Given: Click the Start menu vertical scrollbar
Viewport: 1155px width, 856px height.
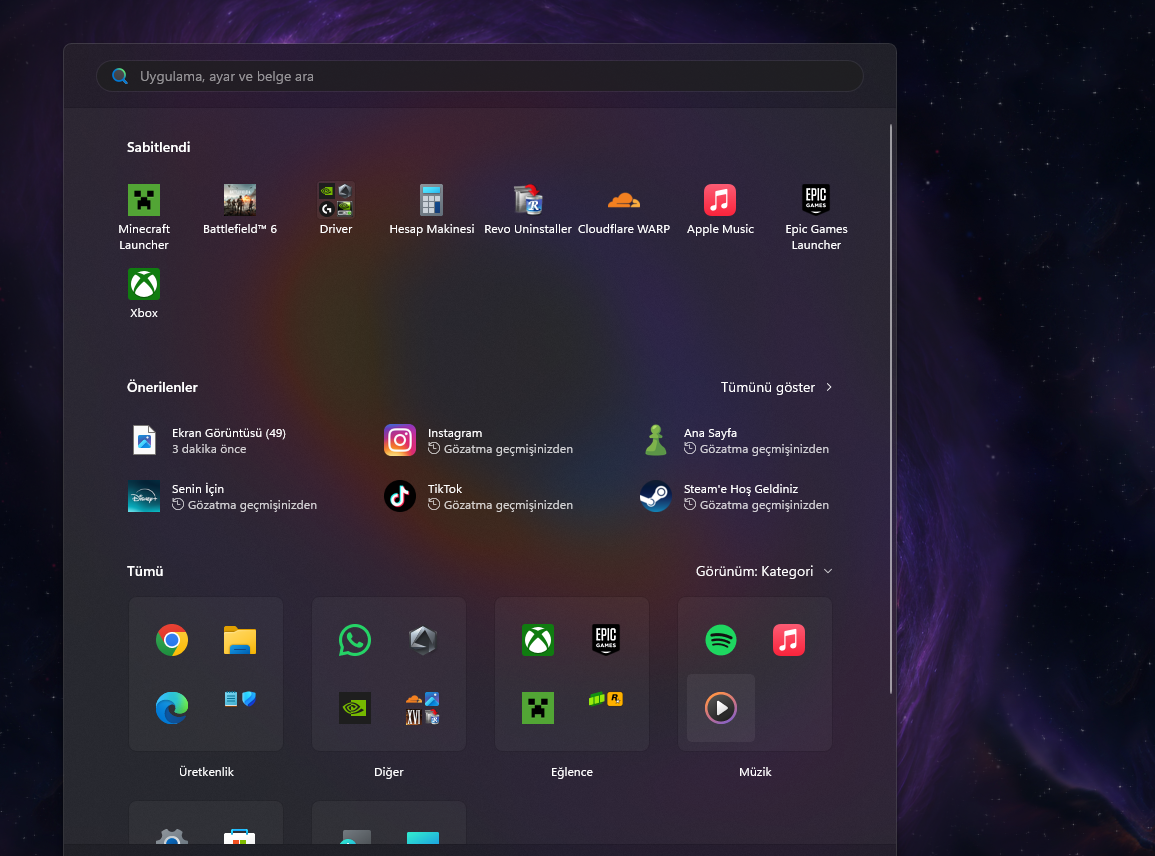Looking at the screenshot, I should click(891, 409).
